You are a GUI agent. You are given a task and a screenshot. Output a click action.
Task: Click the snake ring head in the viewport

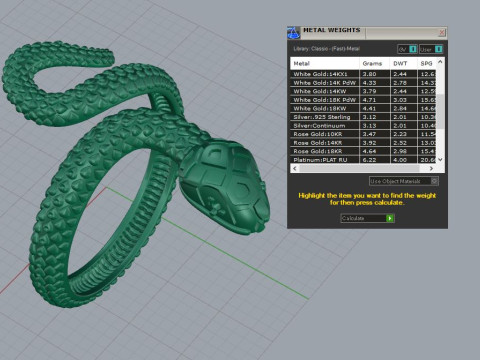225,187
